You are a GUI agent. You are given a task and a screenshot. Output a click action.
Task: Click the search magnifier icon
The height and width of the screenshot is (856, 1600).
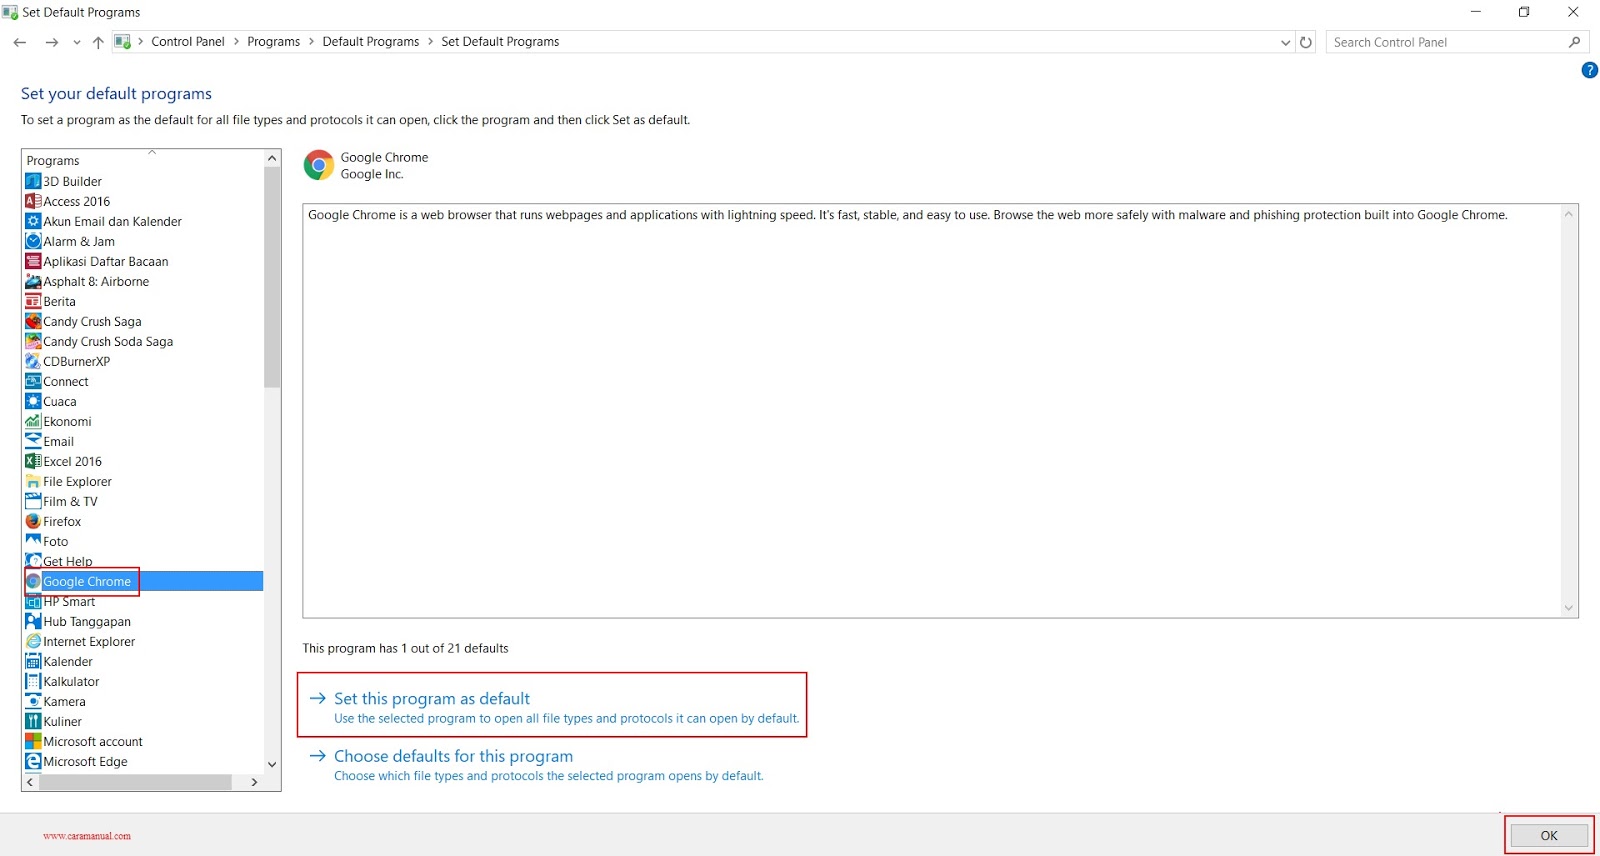1574,42
